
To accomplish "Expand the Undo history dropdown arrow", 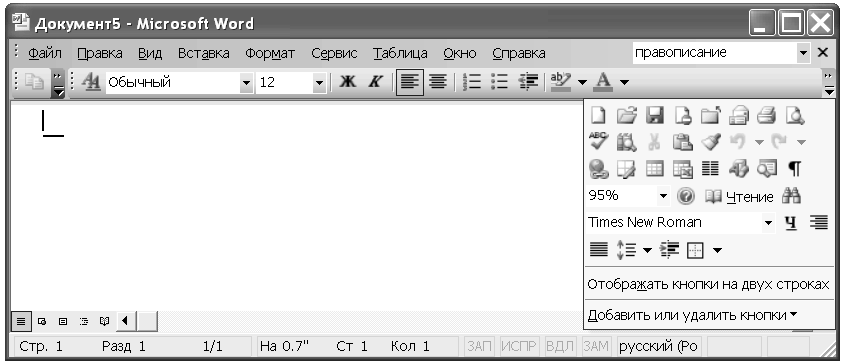I will [x=759, y=142].
